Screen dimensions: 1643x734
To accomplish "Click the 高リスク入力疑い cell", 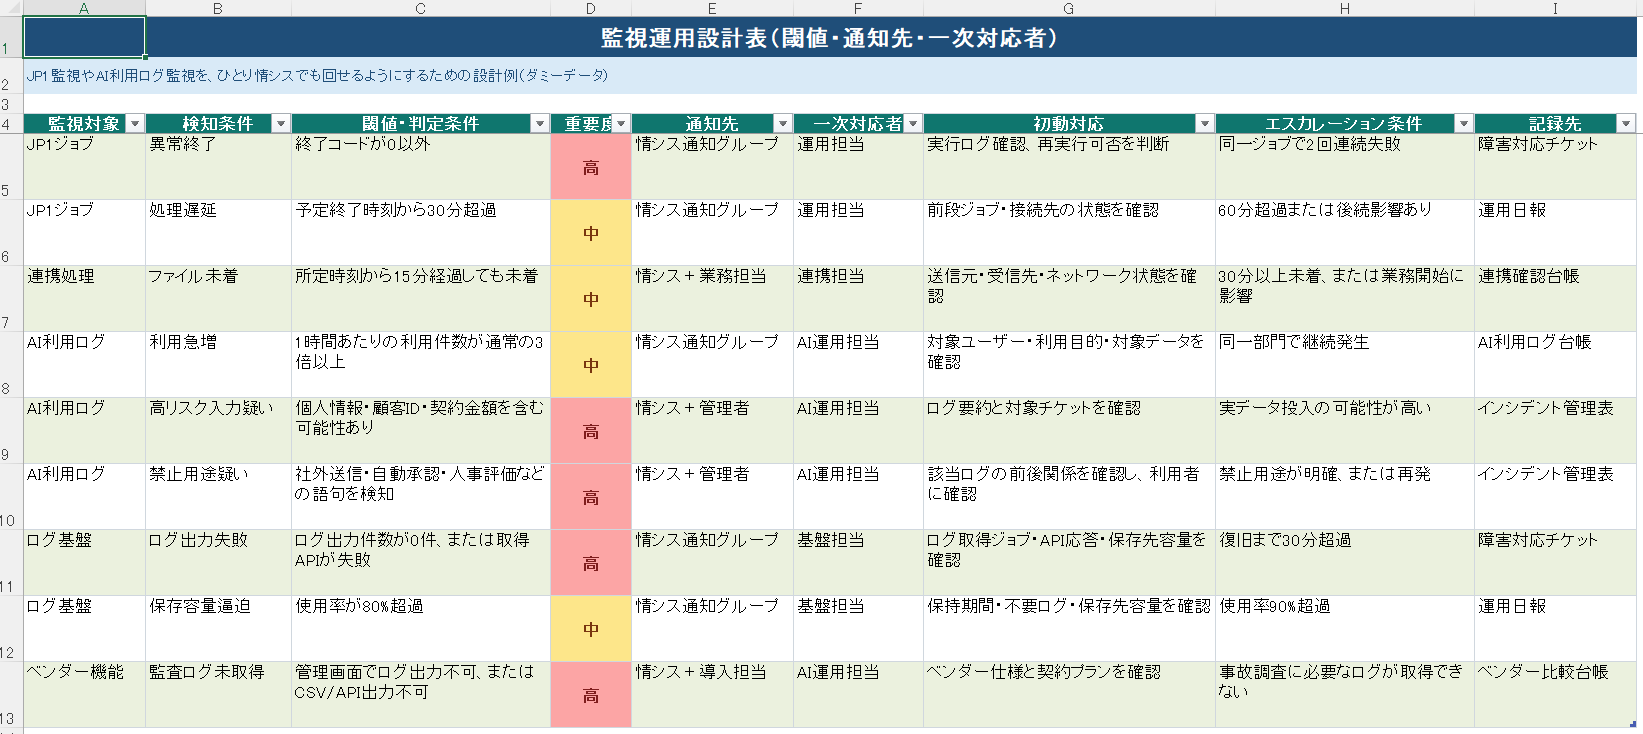I will (218, 431).
